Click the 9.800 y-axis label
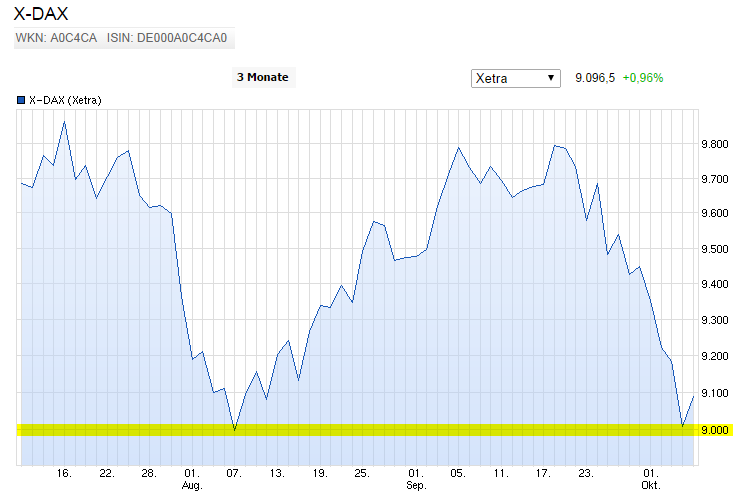The height and width of the screenshot is (500, 740). coord(715,144)
